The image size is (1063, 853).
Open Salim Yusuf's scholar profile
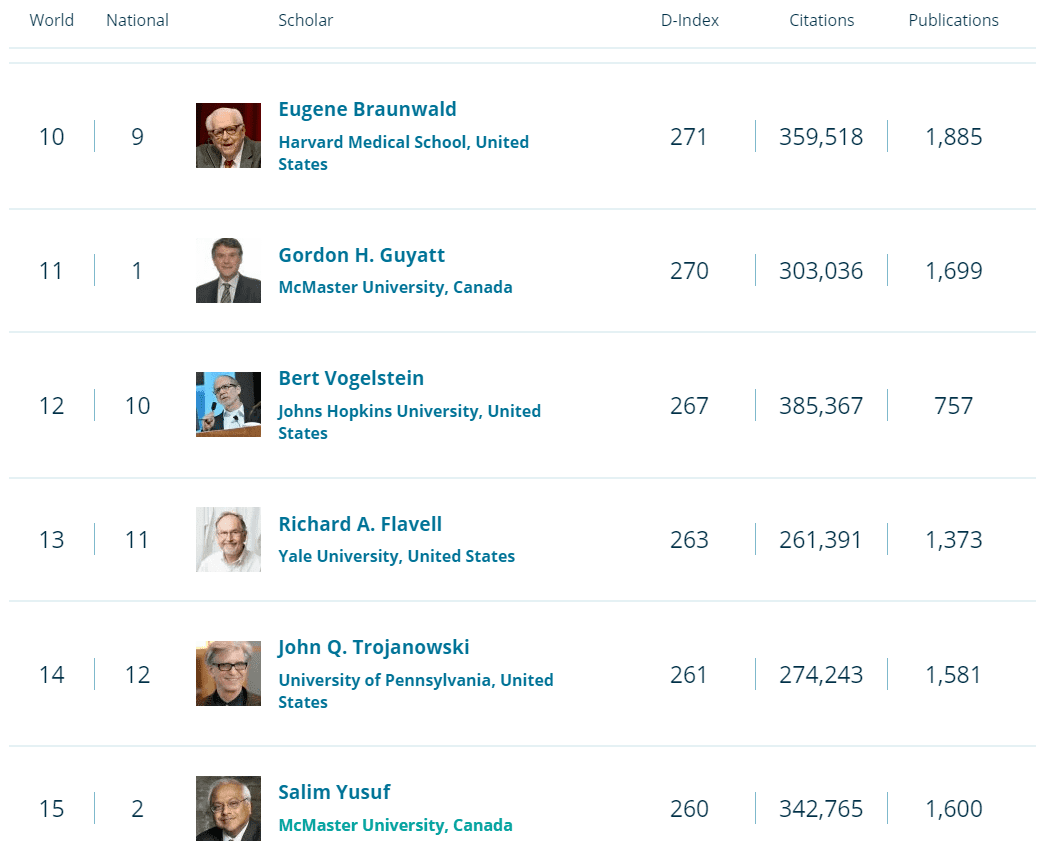click(334, 791)
